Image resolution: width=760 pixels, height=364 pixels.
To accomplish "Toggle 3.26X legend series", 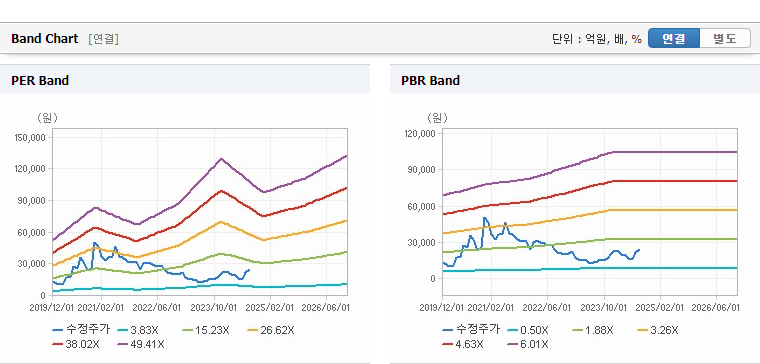I will click(658, 331).
